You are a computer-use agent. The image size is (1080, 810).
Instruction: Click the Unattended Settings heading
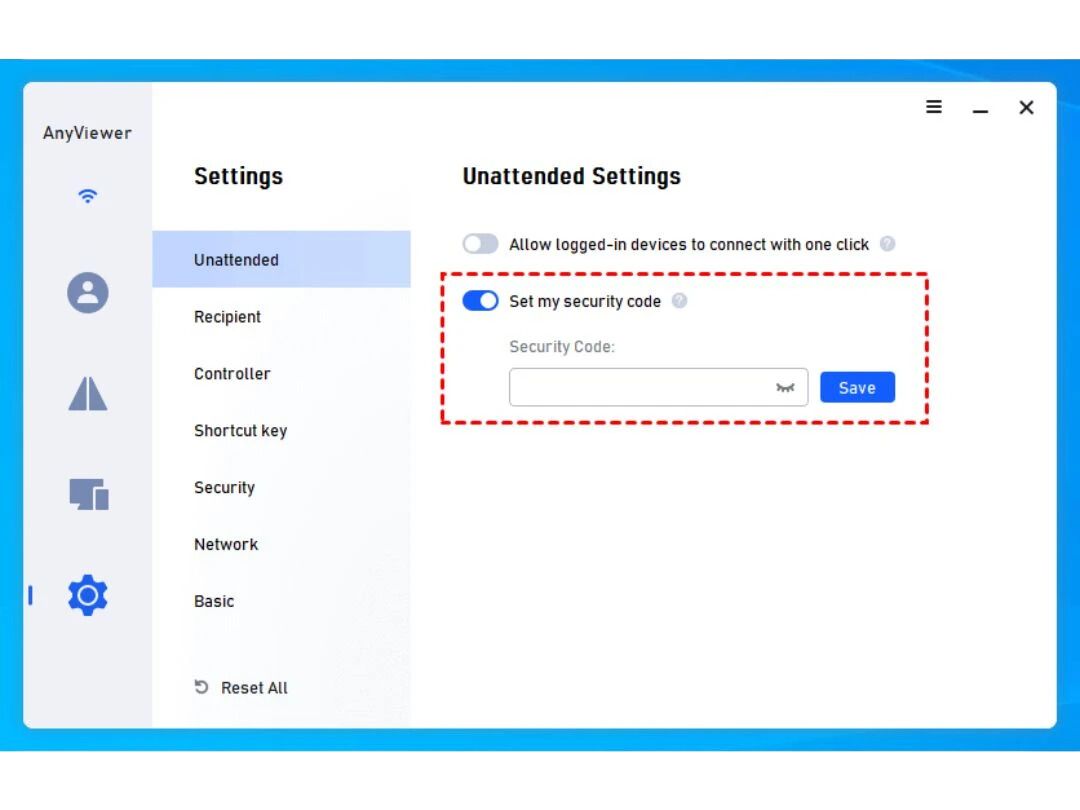click(572, 176)
